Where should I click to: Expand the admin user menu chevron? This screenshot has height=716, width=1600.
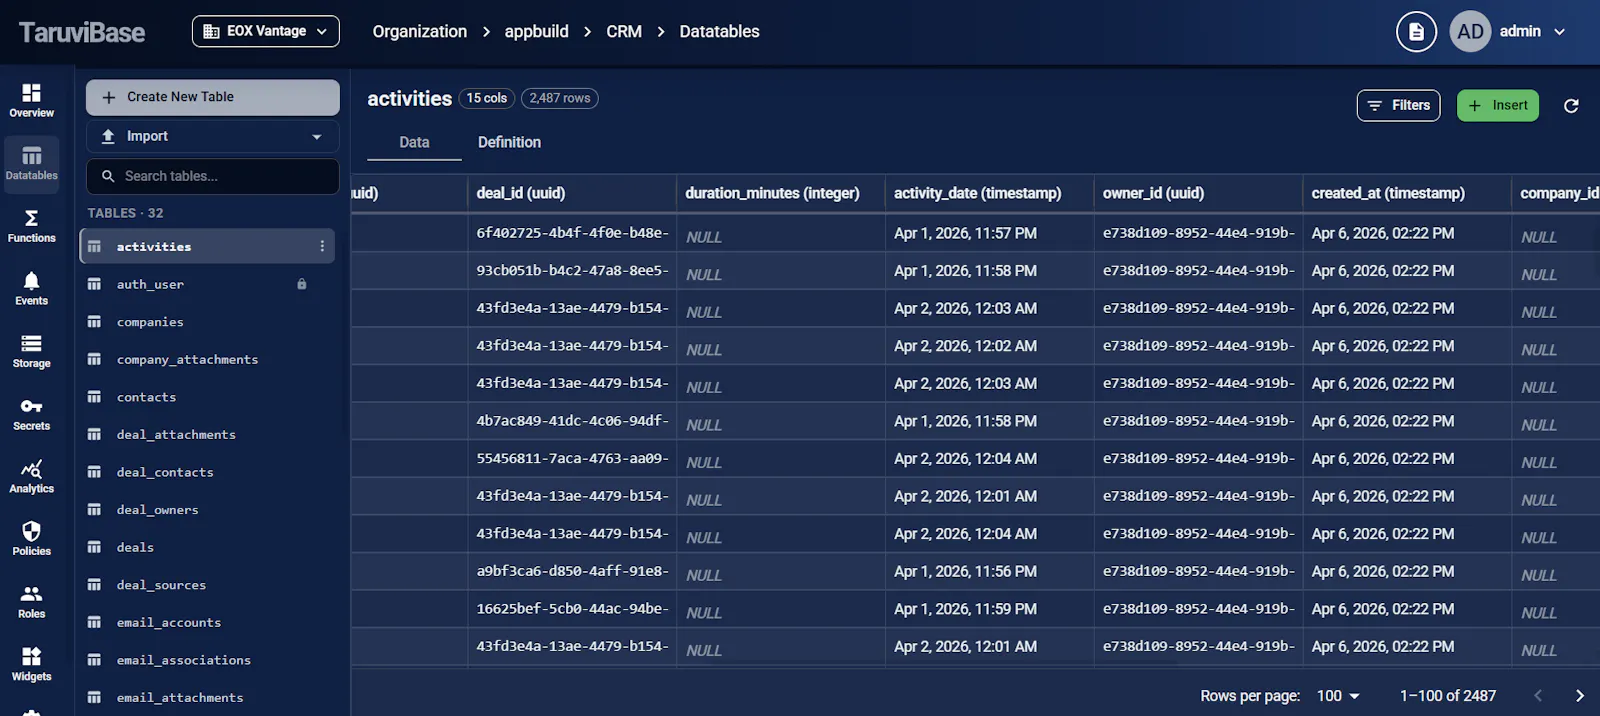coord(1559,32)
